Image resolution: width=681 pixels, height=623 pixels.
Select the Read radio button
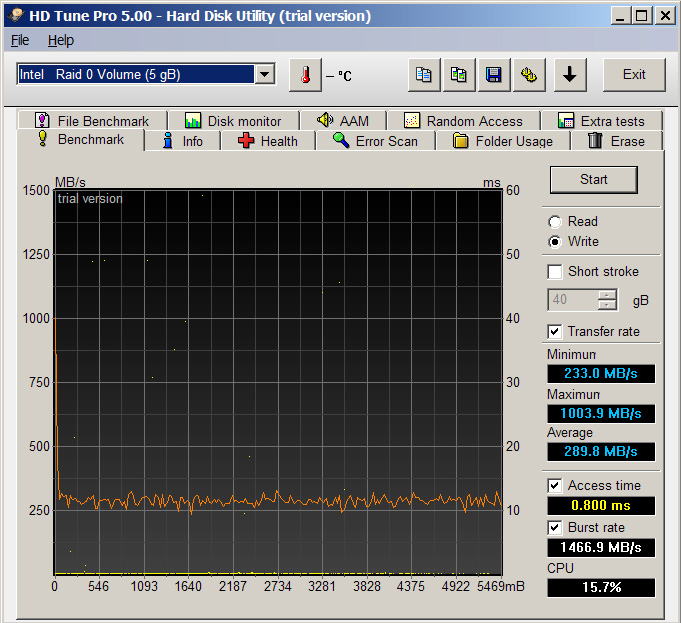tap(555, 222)
